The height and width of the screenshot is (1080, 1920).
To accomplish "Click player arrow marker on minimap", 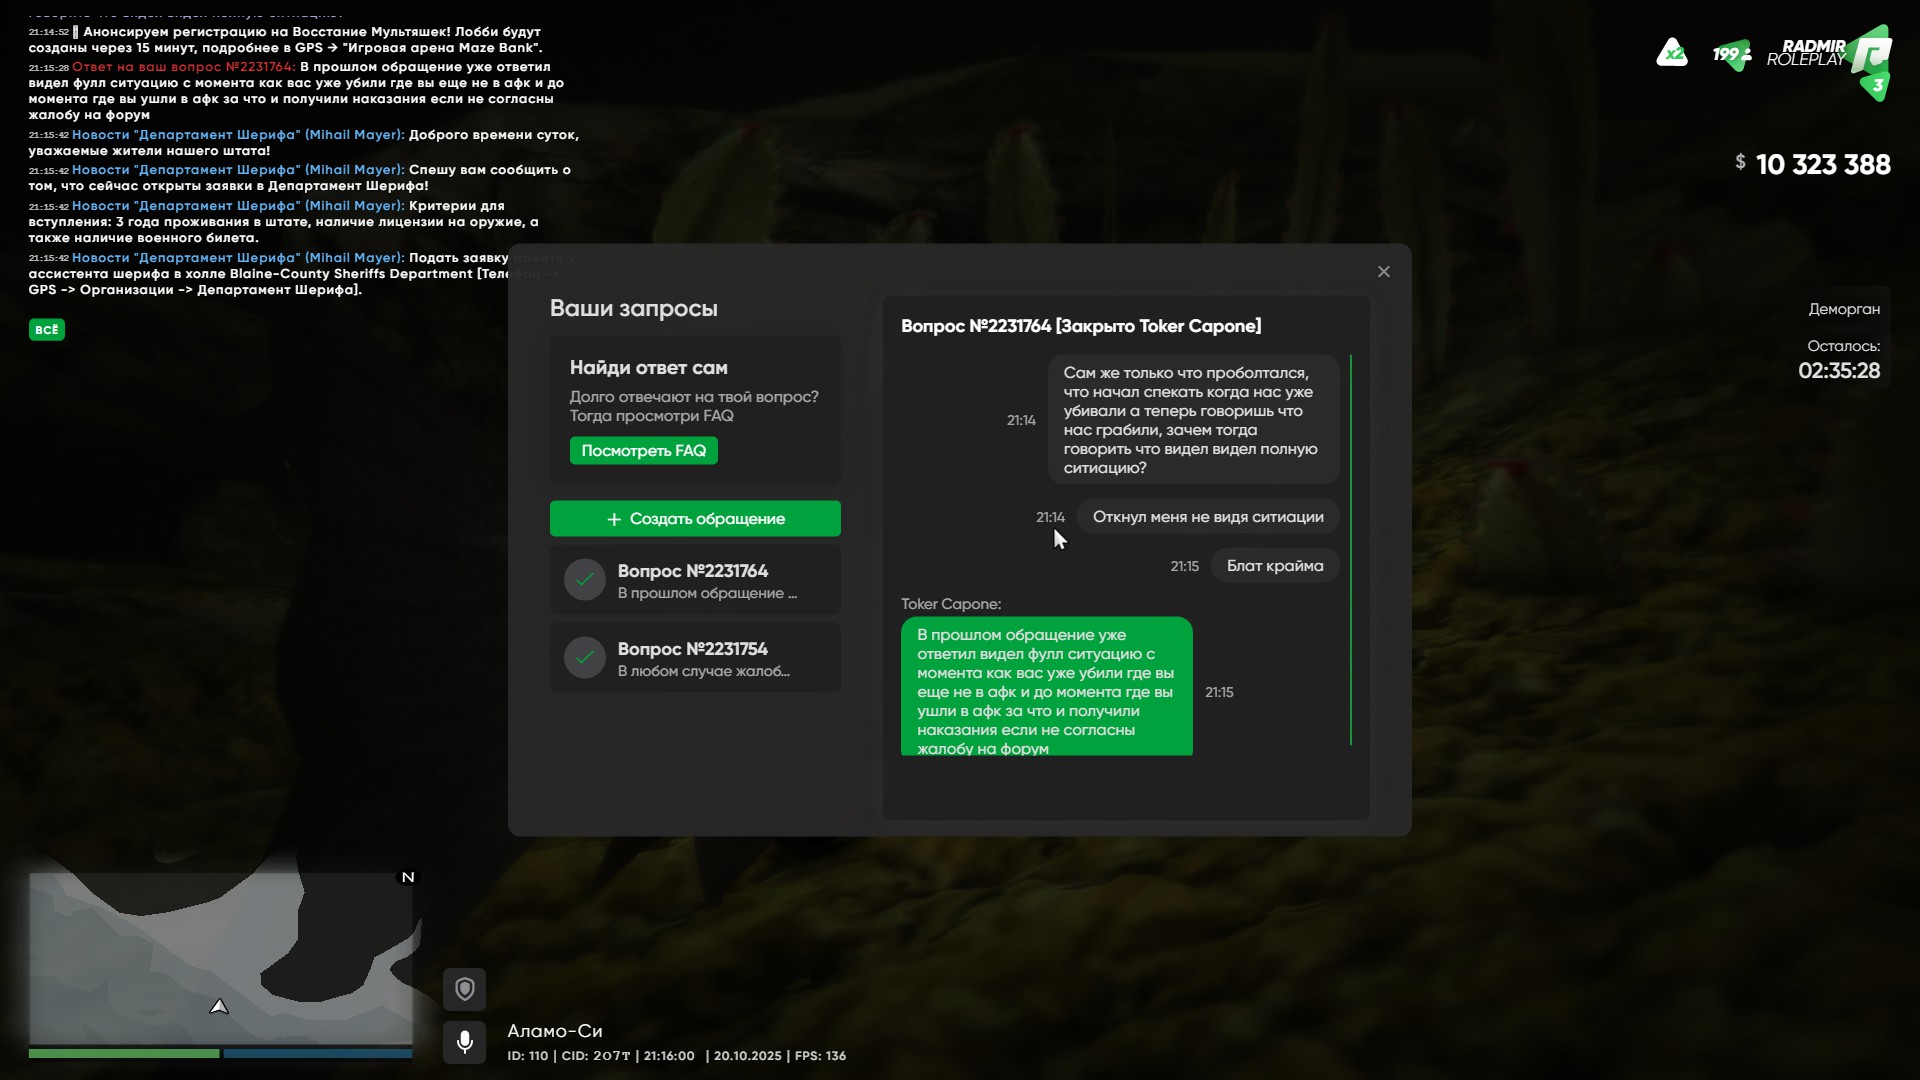I will 219,1007.
